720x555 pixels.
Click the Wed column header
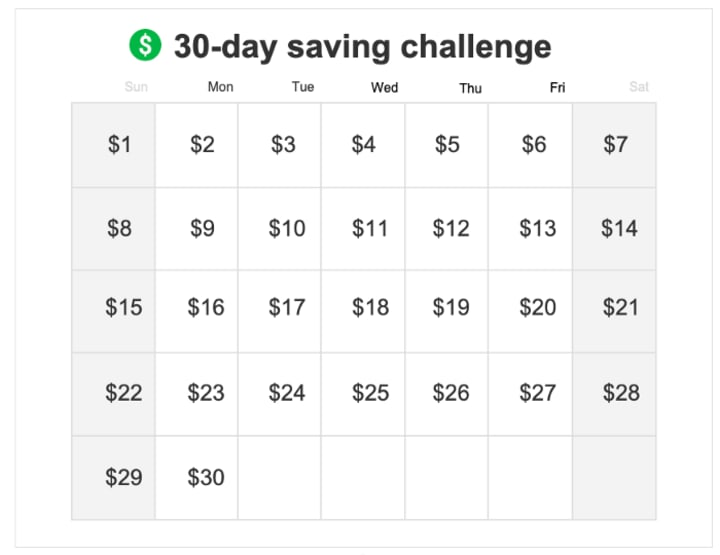(x=384, y=87)
